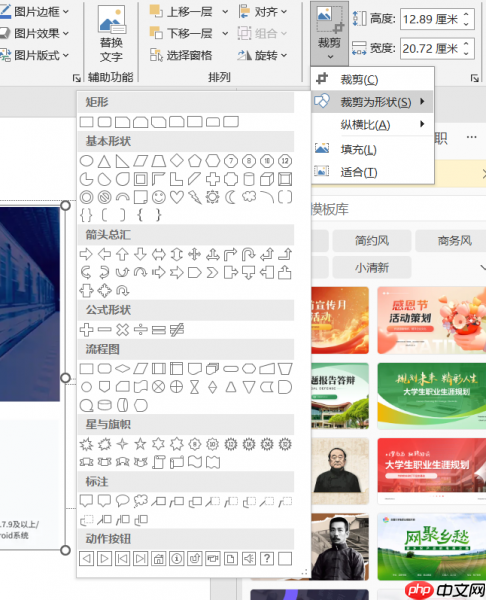Select the Sound action button shape
This screenshot has height=600, width=486.
249,559
